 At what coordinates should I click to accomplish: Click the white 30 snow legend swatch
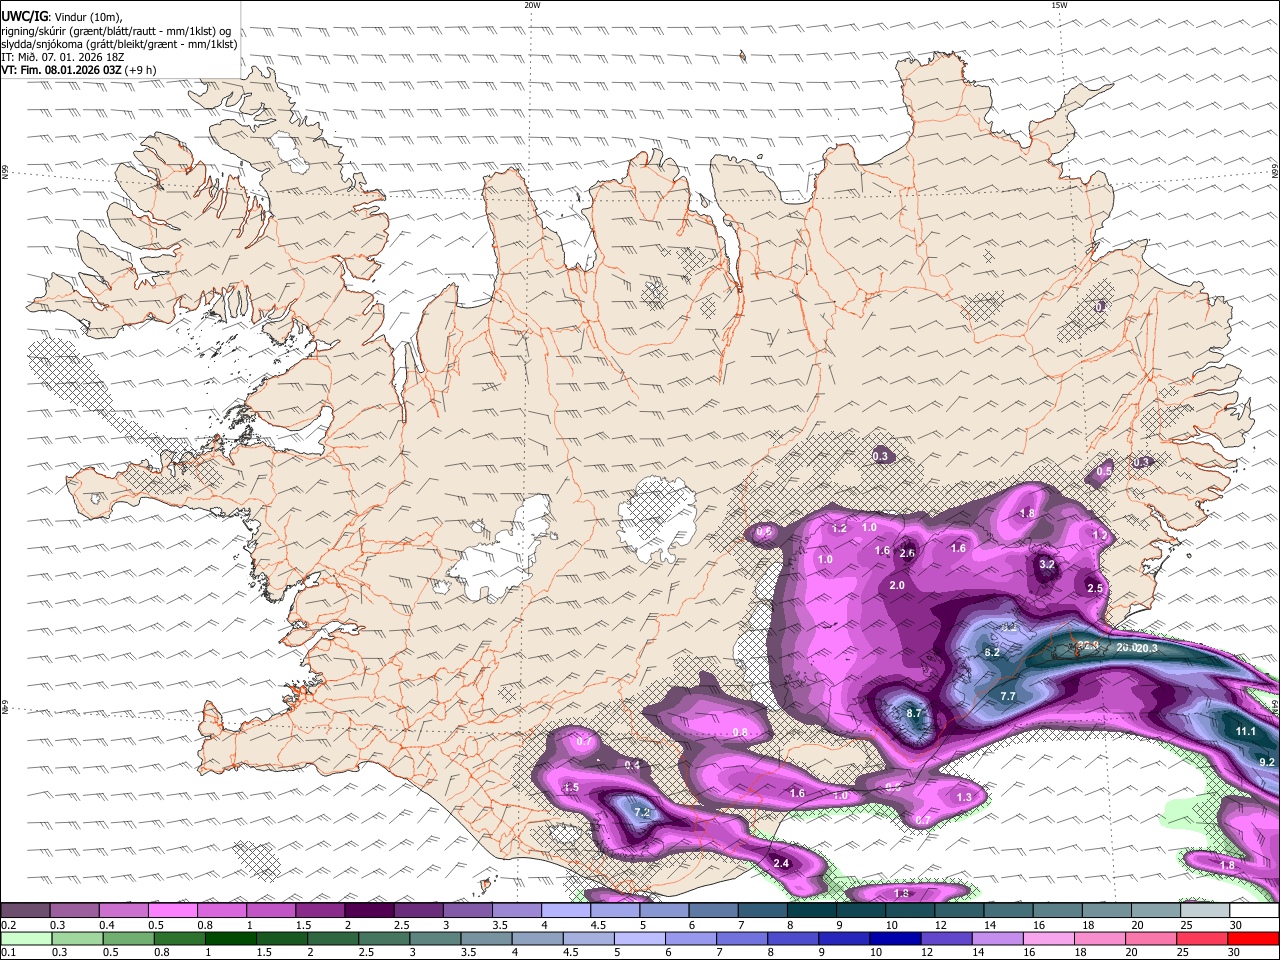point(1255,910)
